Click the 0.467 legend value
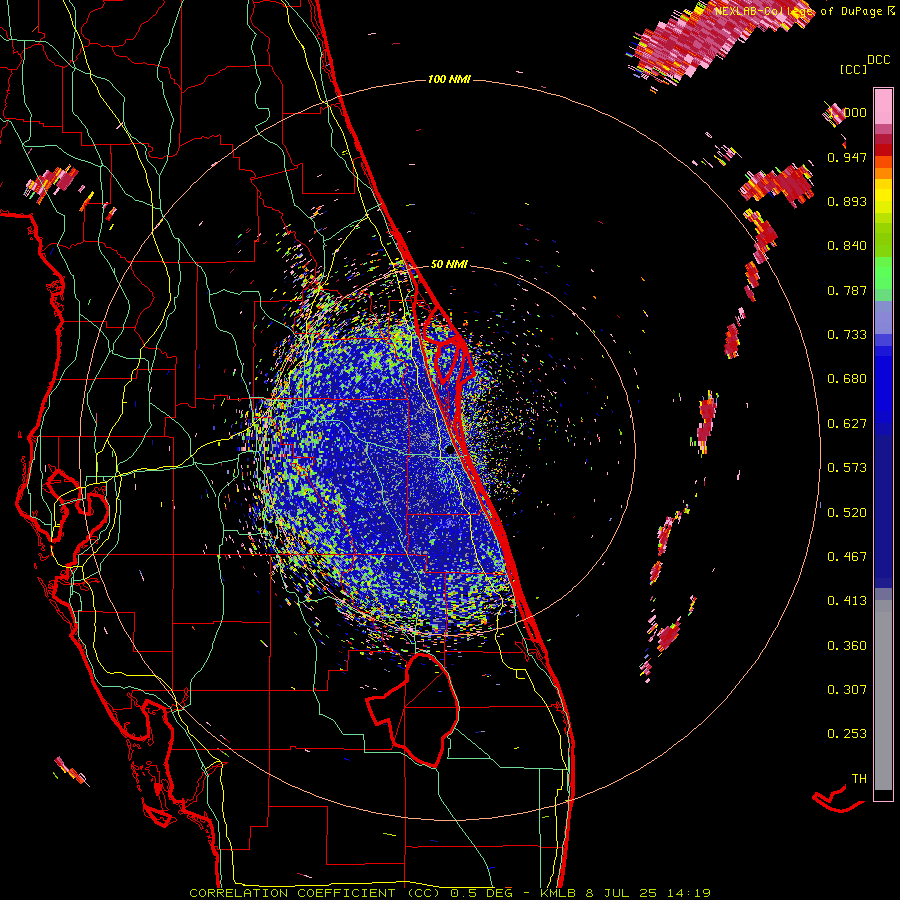The image size is (900, 900). 847,557
